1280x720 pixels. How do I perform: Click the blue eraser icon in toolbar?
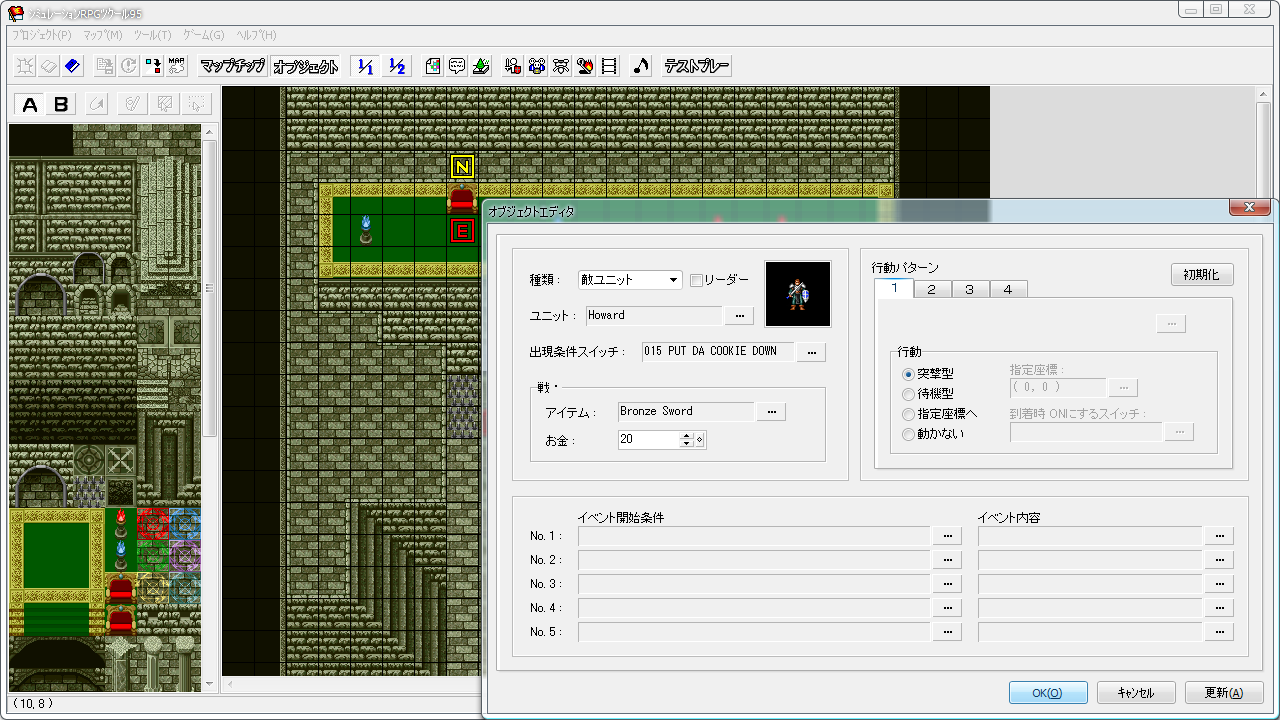click(72, 67)
